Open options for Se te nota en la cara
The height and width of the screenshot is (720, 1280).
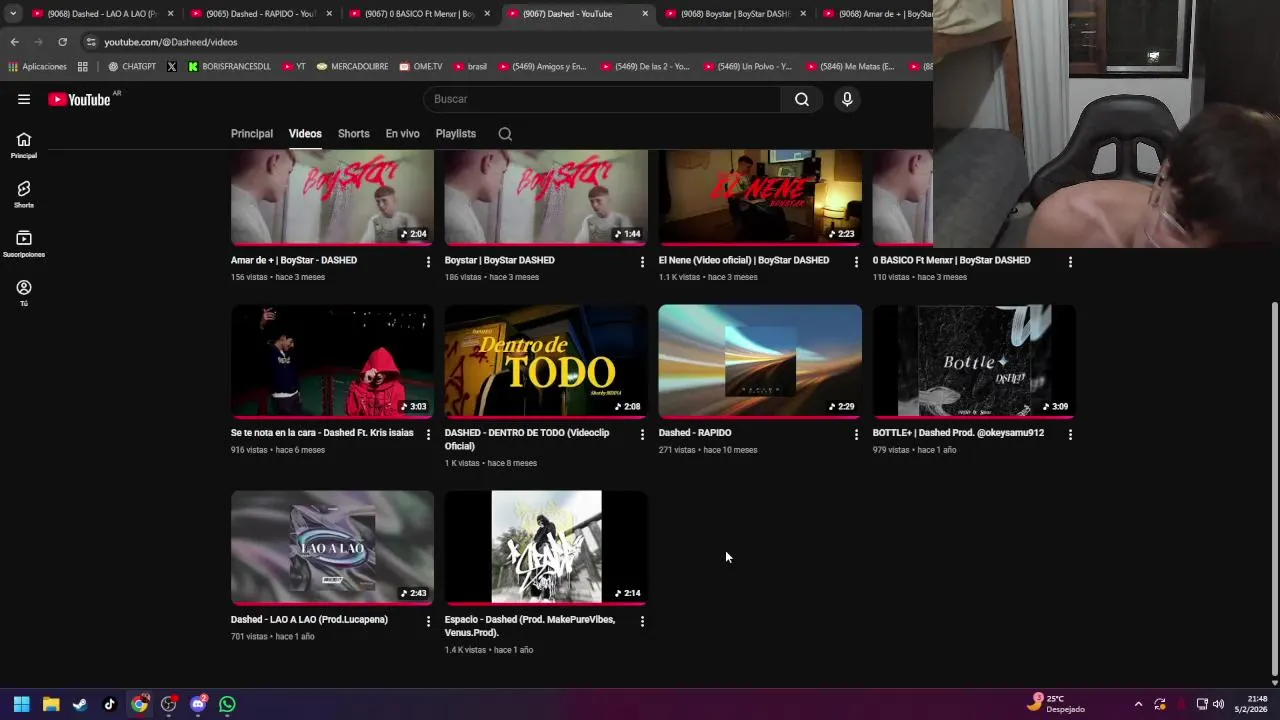tap(428, 435)
